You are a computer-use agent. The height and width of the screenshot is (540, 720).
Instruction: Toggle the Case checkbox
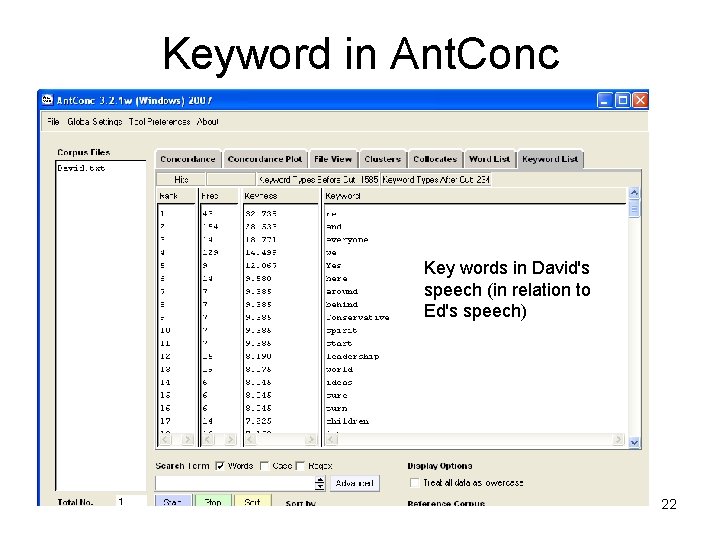[264, 466]
